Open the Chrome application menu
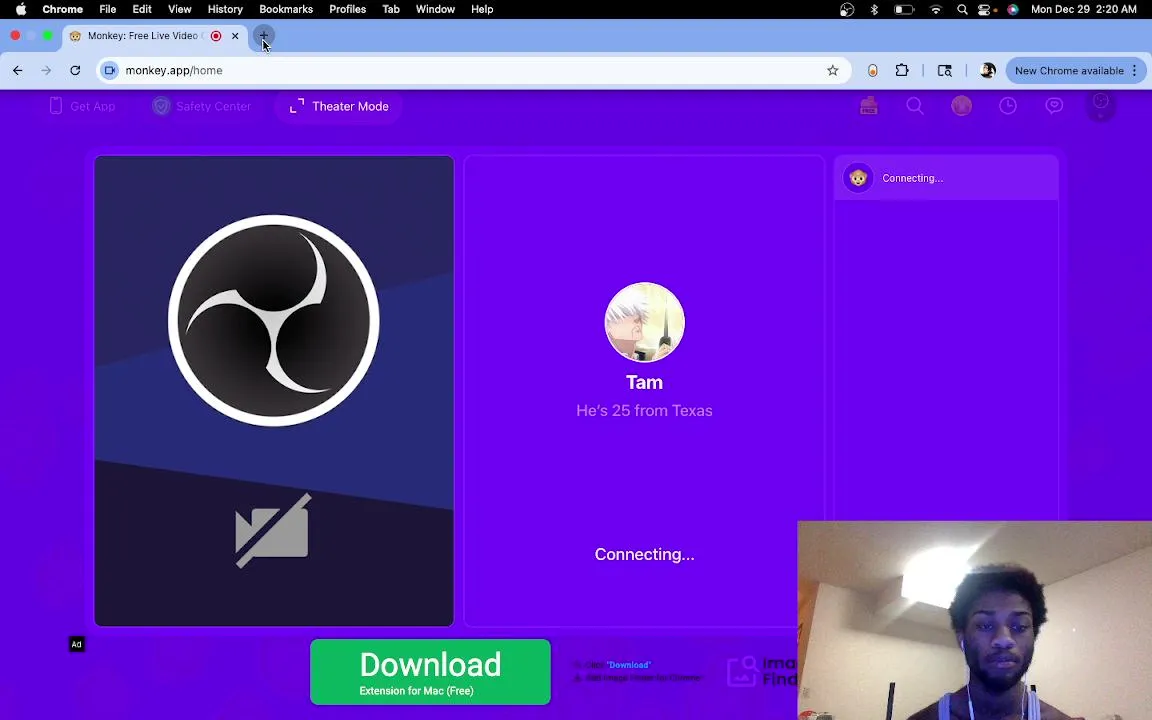 [x=62, y=9]
